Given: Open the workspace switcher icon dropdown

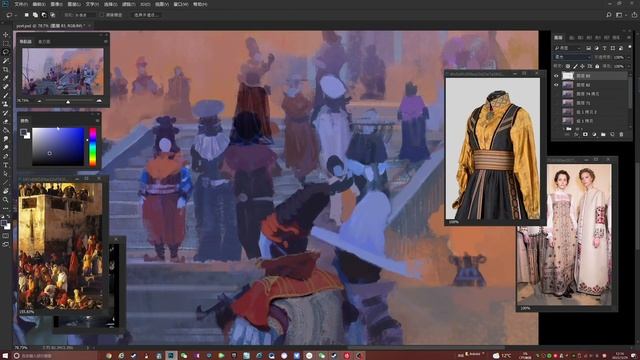Looking at the screenshot, I should point(620,15).
